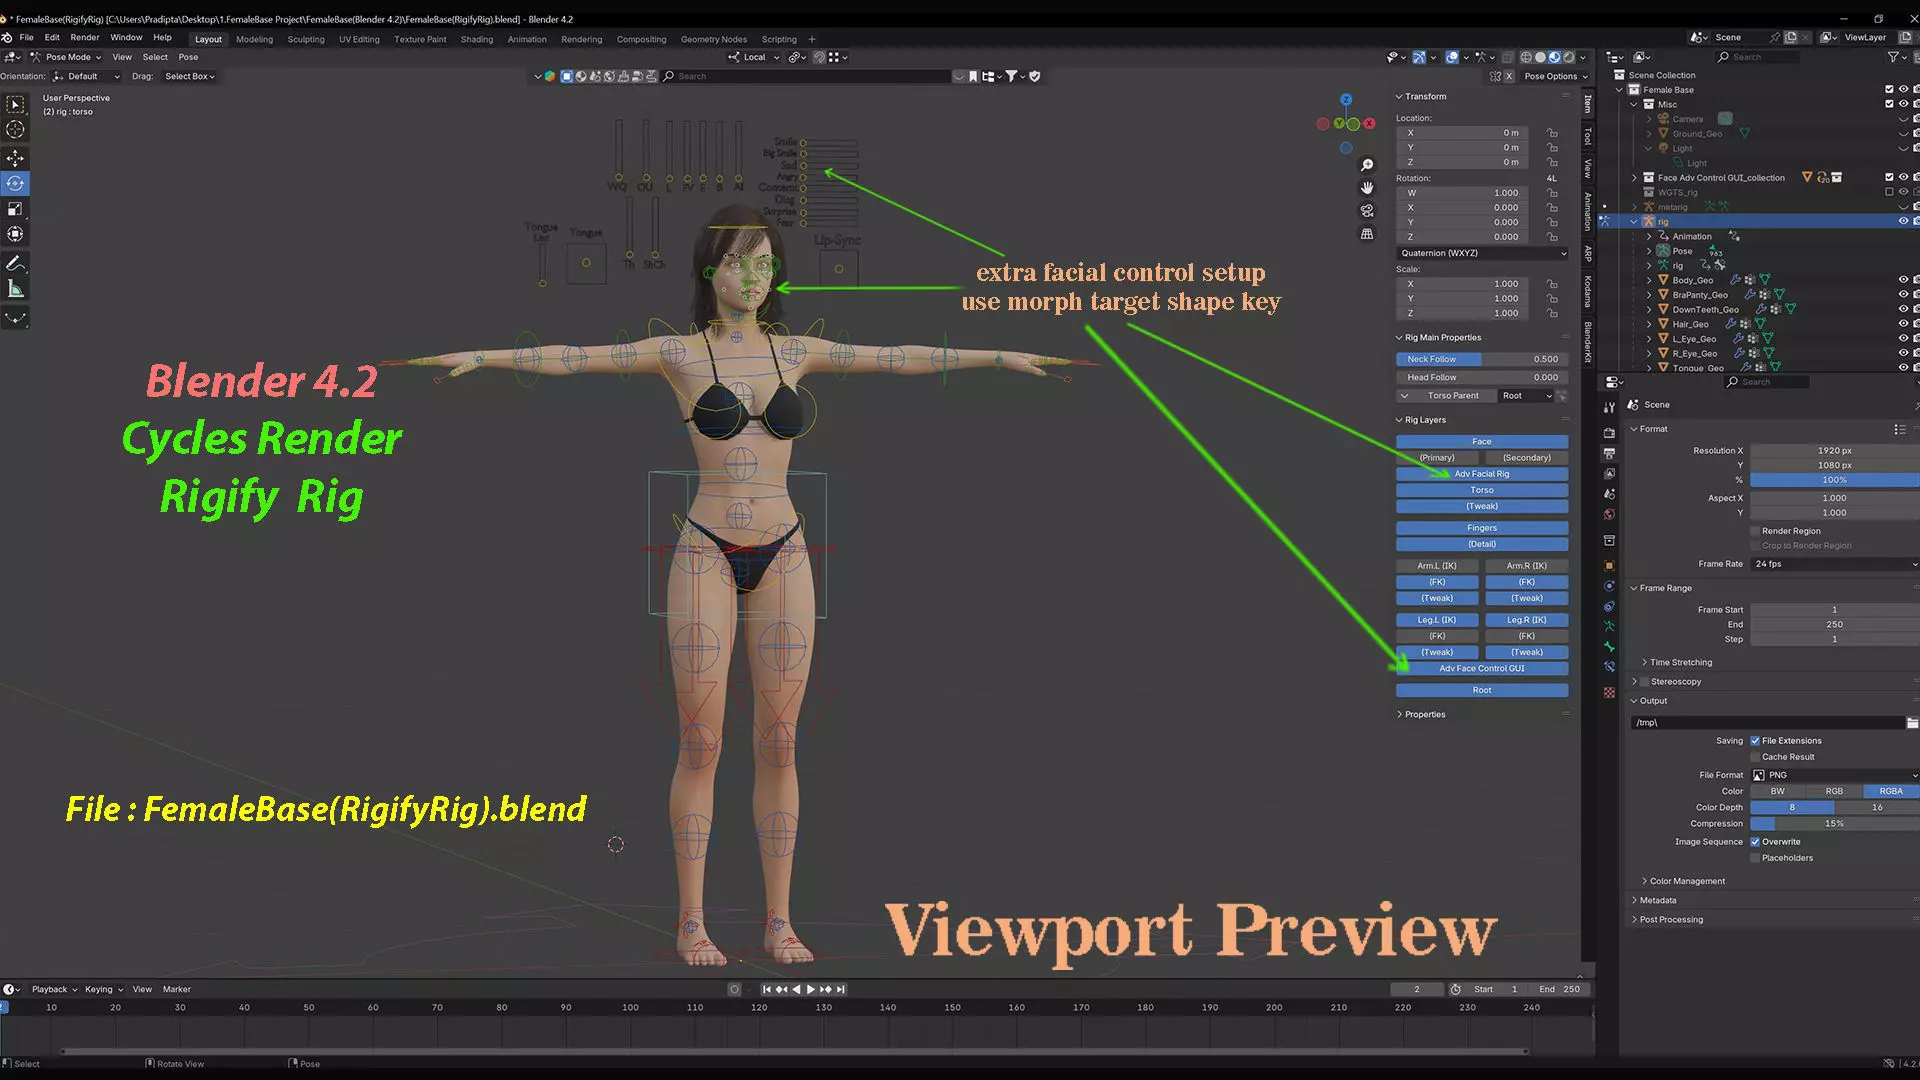Viewport: 1920px width, 1080px height.
Task: Open the Frame Rate 24 fps dropdown
Action: pyautogui.click(x=1834, y=564)
